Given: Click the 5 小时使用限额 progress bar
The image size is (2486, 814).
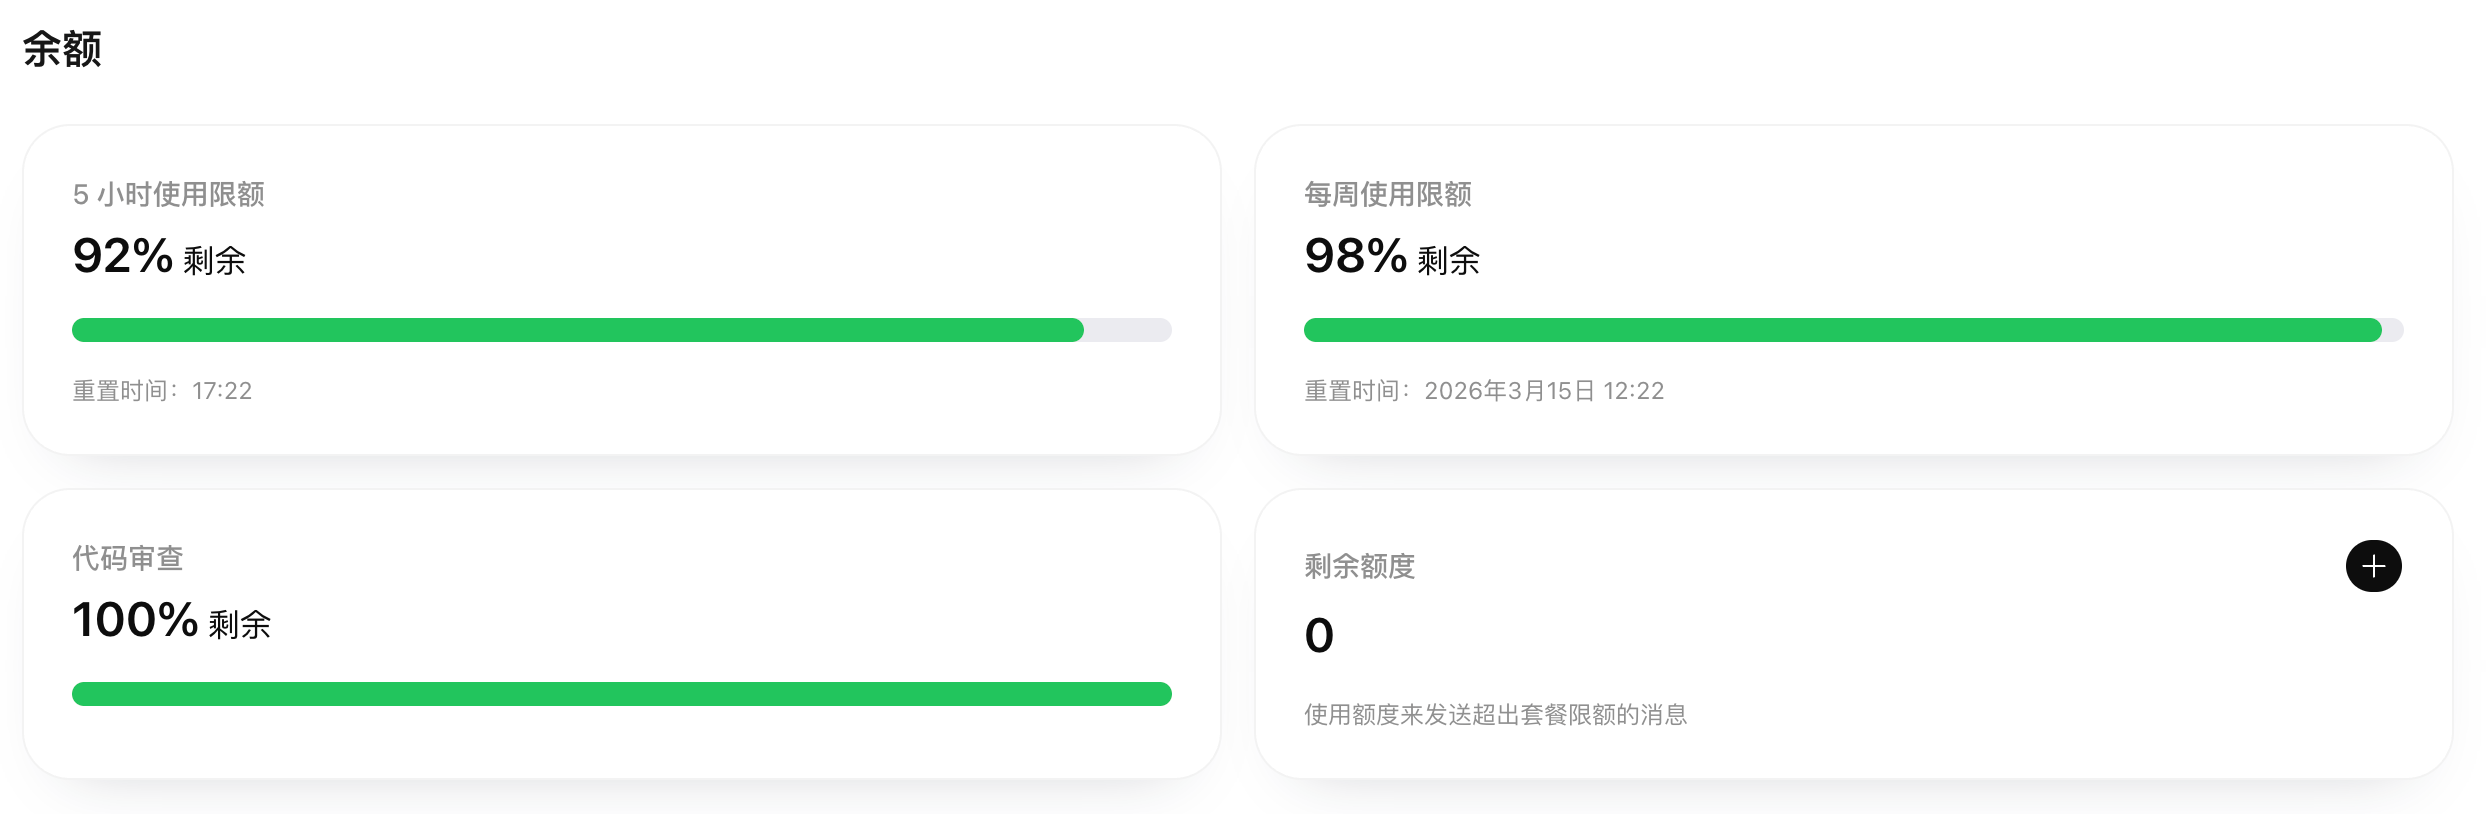Looking at the screenshot, I should (622, 330).
